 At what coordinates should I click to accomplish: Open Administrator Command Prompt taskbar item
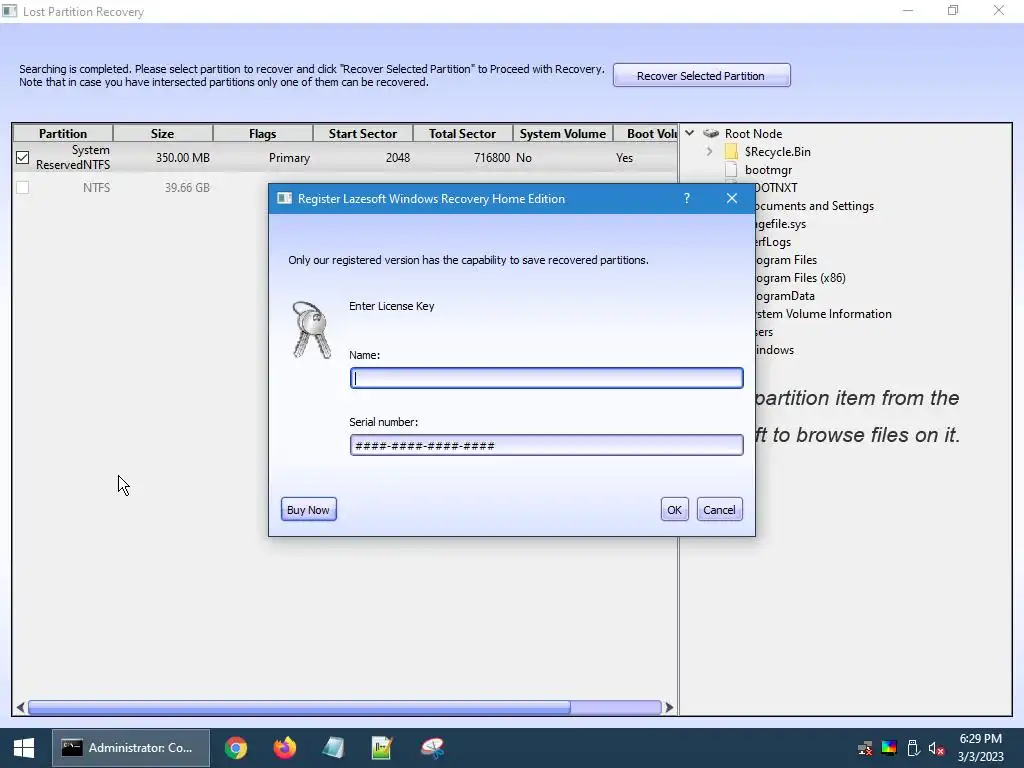[131, 748]
